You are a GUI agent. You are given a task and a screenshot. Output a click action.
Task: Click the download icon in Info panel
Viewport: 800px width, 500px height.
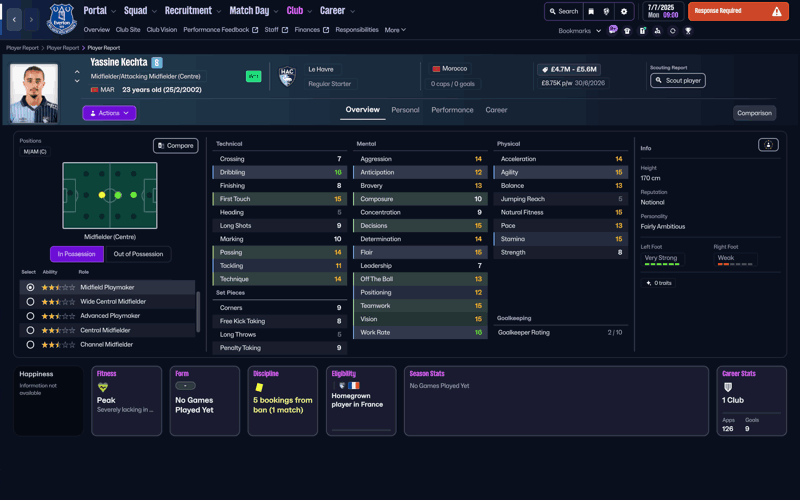click(768, 145)
